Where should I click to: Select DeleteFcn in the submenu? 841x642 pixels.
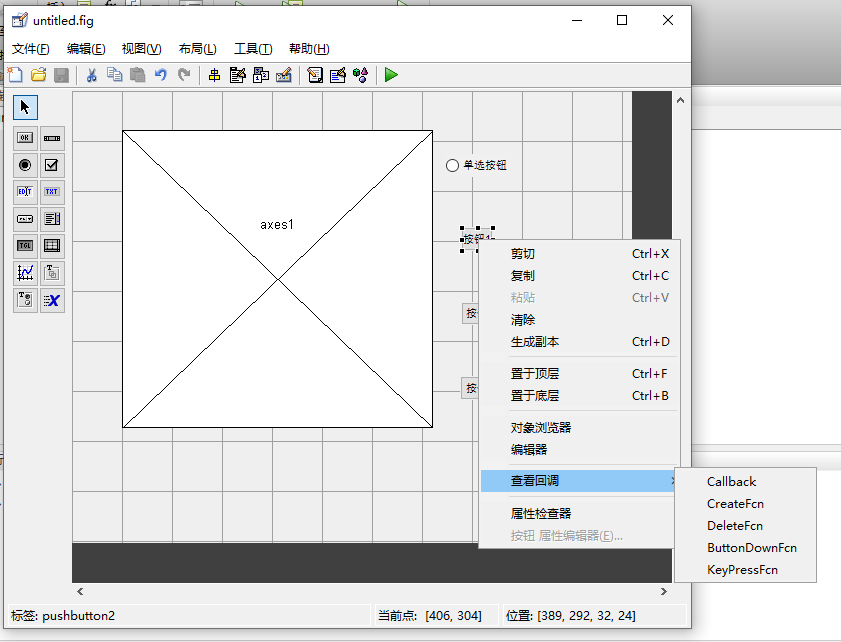click(746, 526)
